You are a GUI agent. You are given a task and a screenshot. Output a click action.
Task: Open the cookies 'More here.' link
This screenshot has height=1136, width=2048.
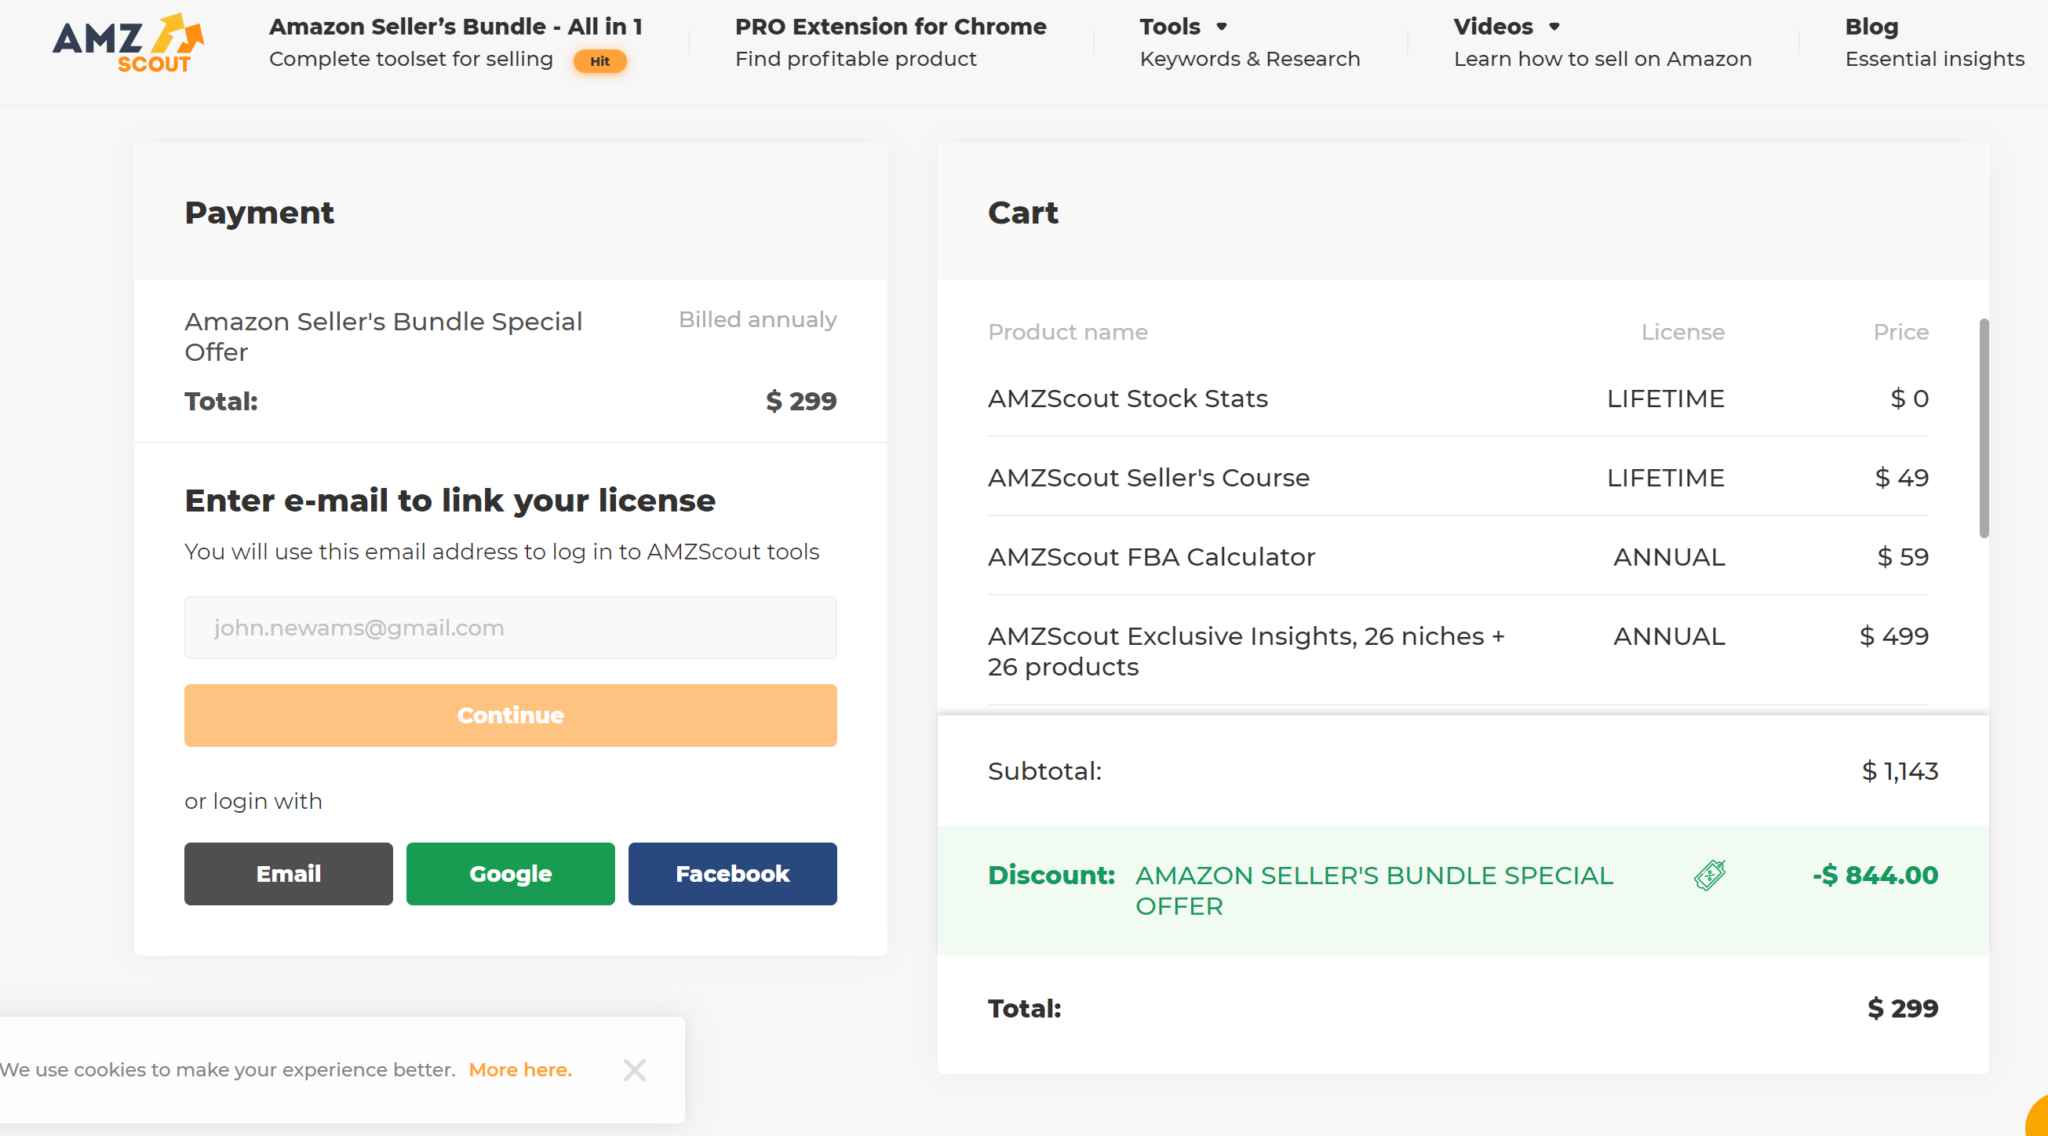coord(520,1070)
